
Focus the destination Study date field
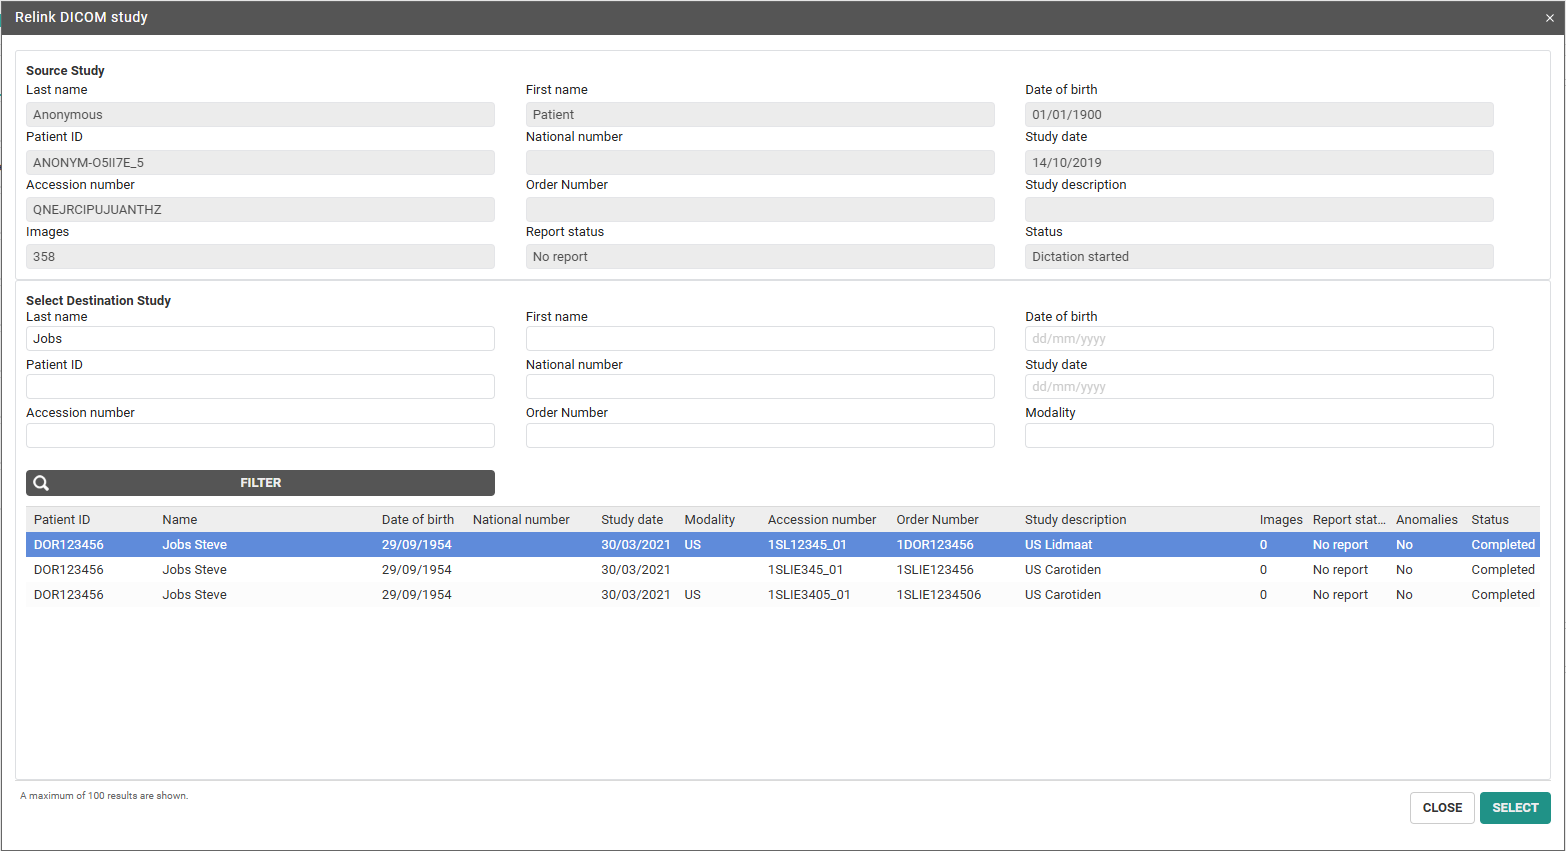tap(1258, 387)
